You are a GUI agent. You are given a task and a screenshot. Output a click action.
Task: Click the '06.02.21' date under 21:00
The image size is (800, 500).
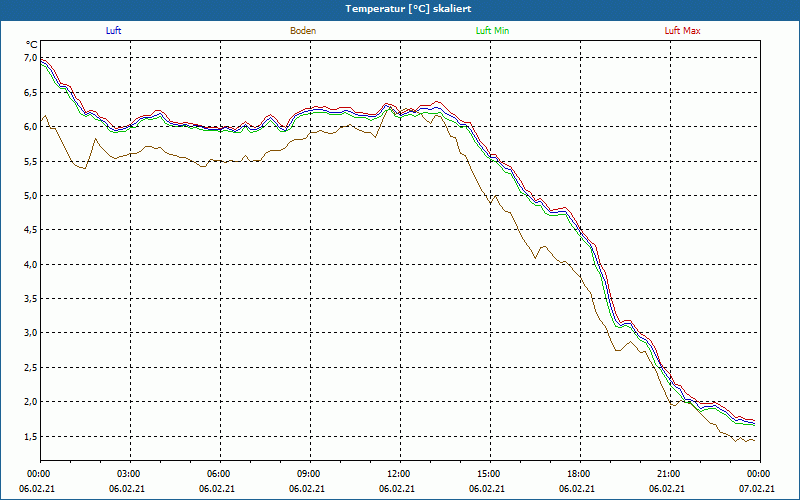(x=667, y=489)
